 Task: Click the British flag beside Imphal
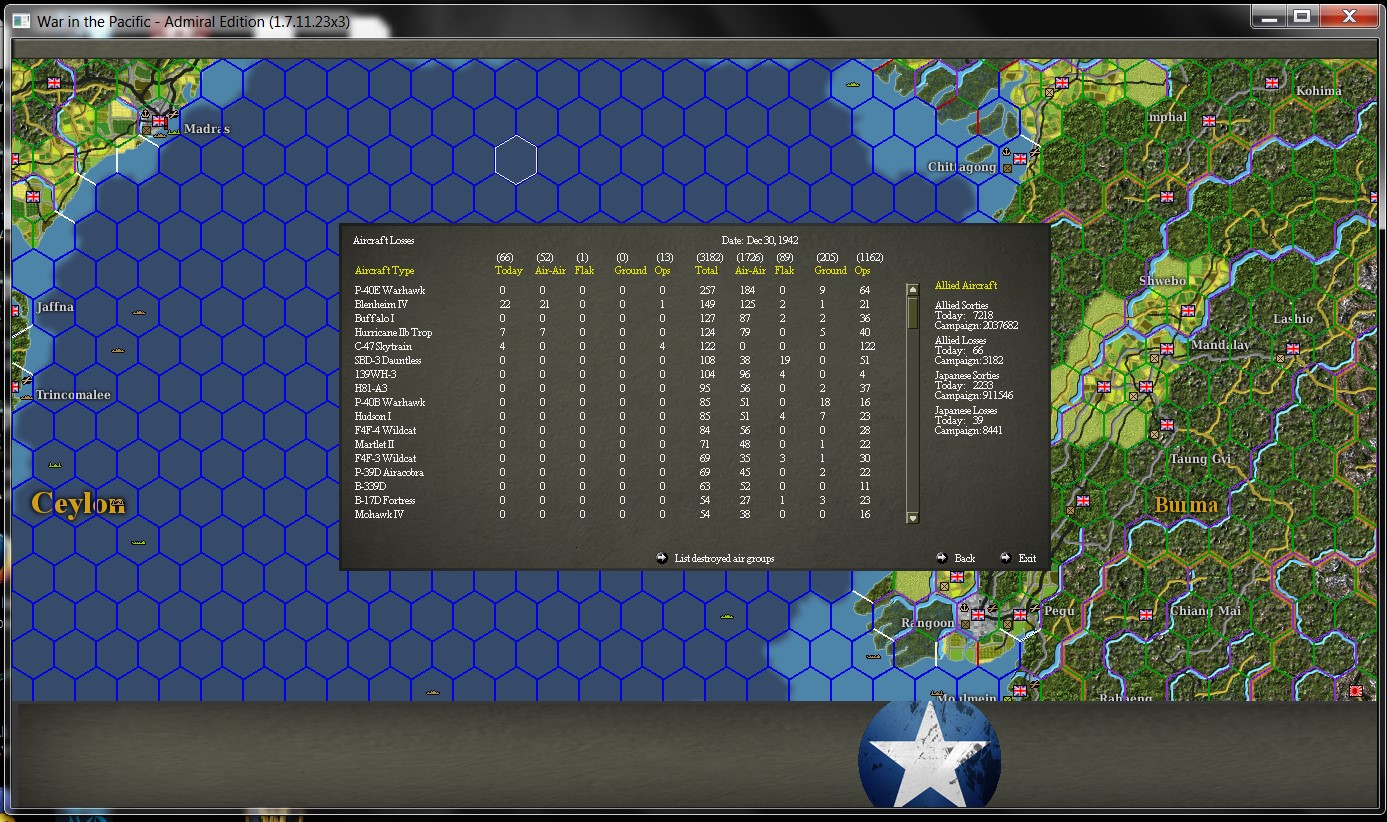[1209, 121]
